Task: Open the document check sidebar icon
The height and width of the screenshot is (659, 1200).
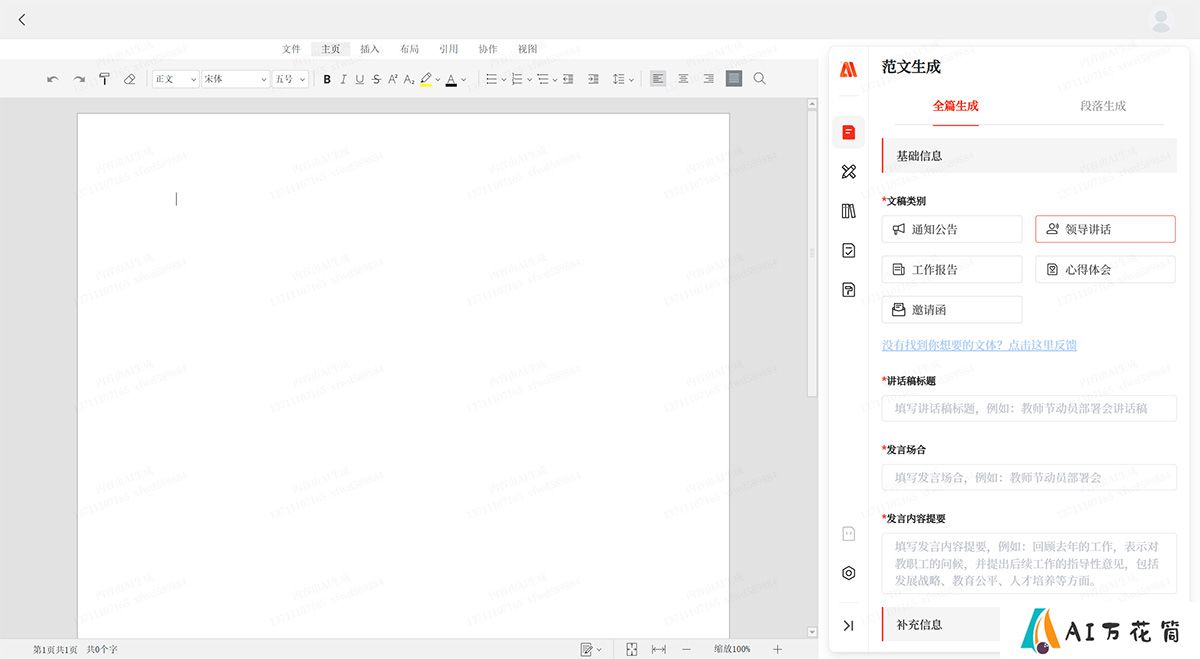Action: coord(848,250)
